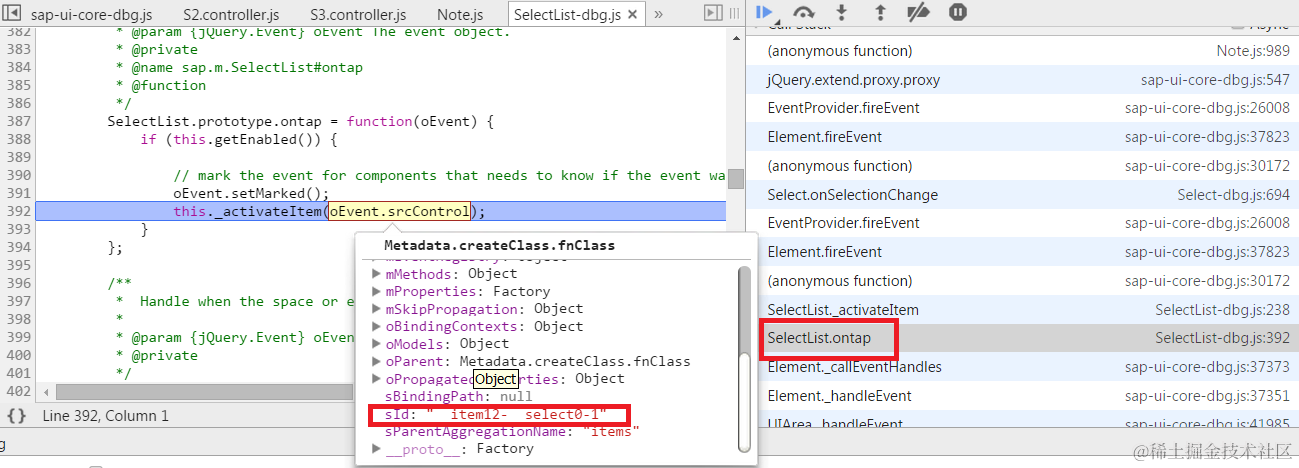Expand the __proto__ Factory entry
1299x468 pixels.
point(377,449)
